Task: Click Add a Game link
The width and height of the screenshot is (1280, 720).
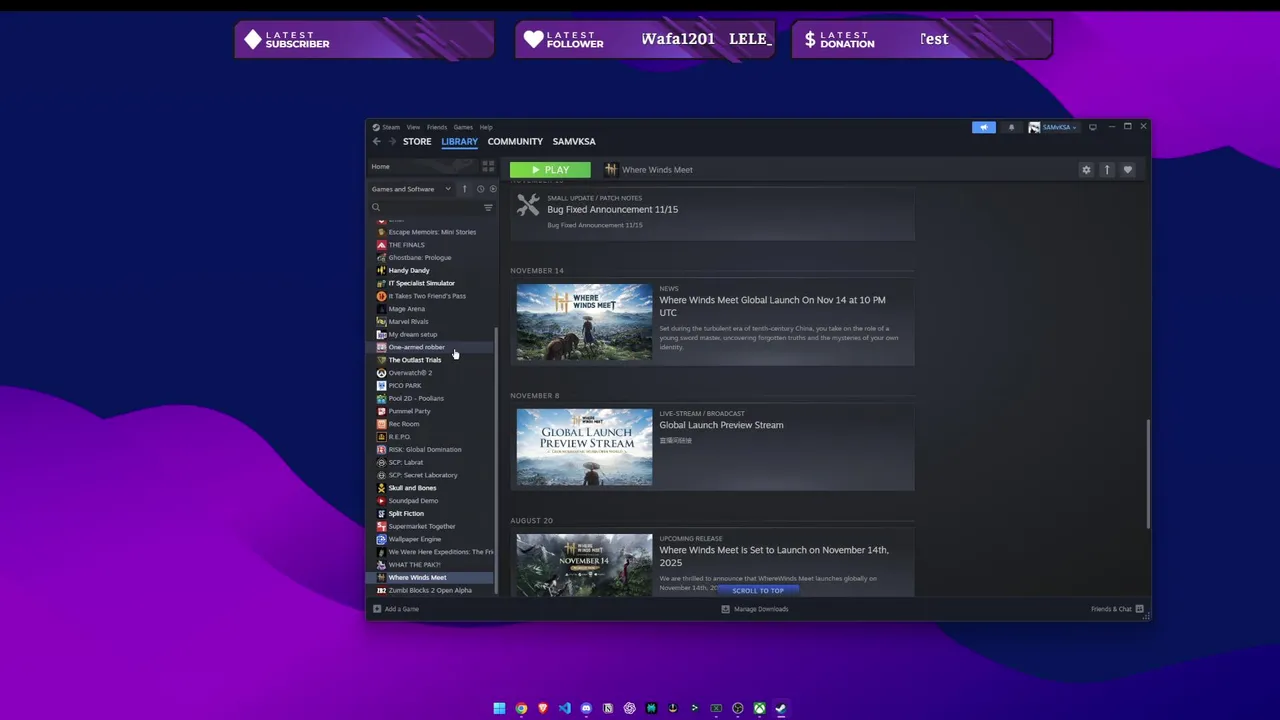Action: pos(402,609)
